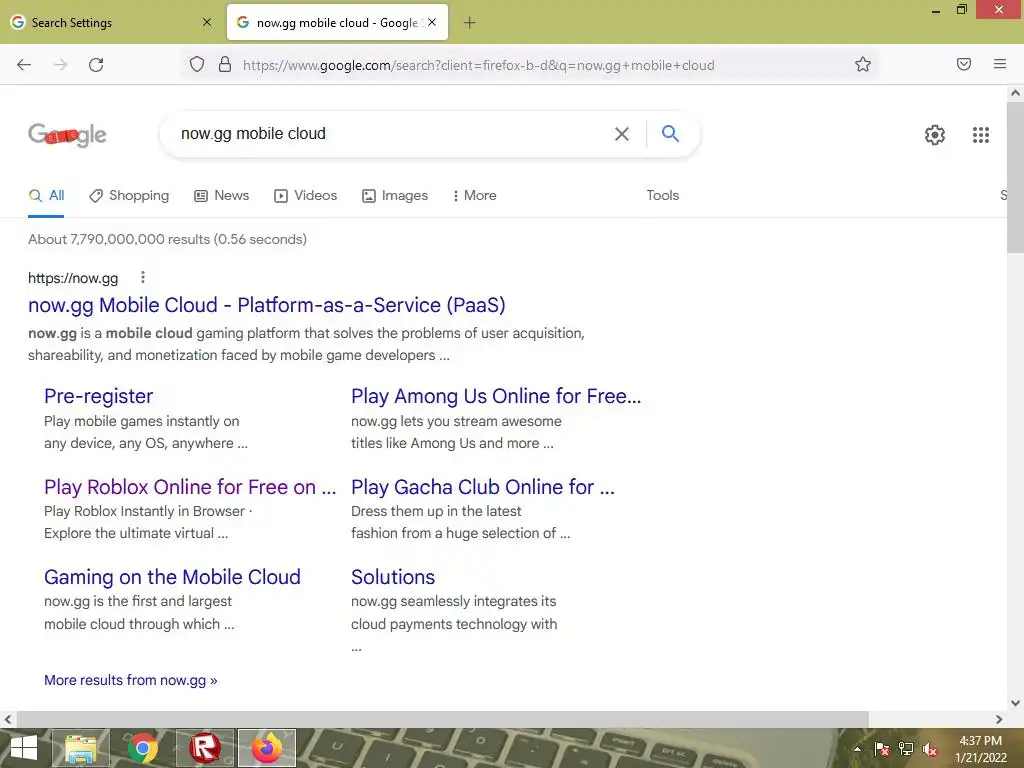This screenshot has height=768, width=1024.
Task: Open Gaming on the Mobile Cloud link
Action: click(172, 577)
